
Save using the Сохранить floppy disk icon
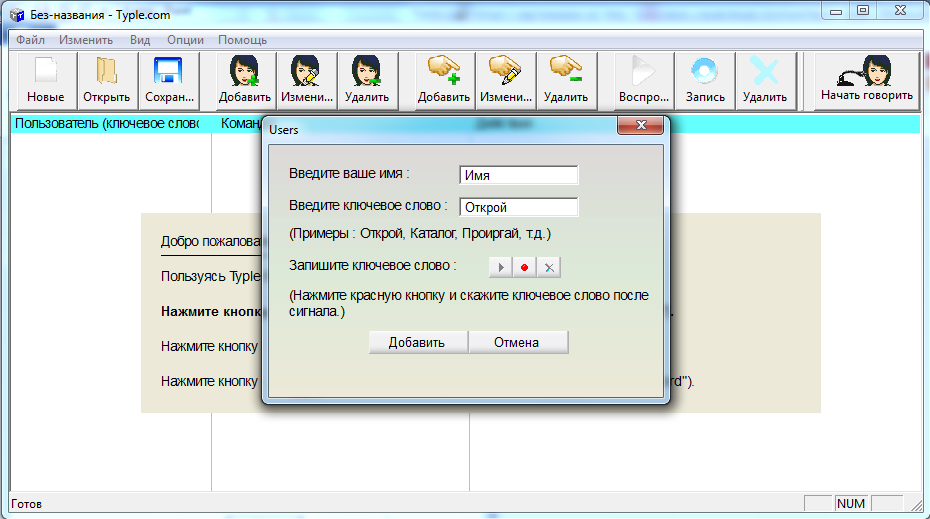coord(167,80)
